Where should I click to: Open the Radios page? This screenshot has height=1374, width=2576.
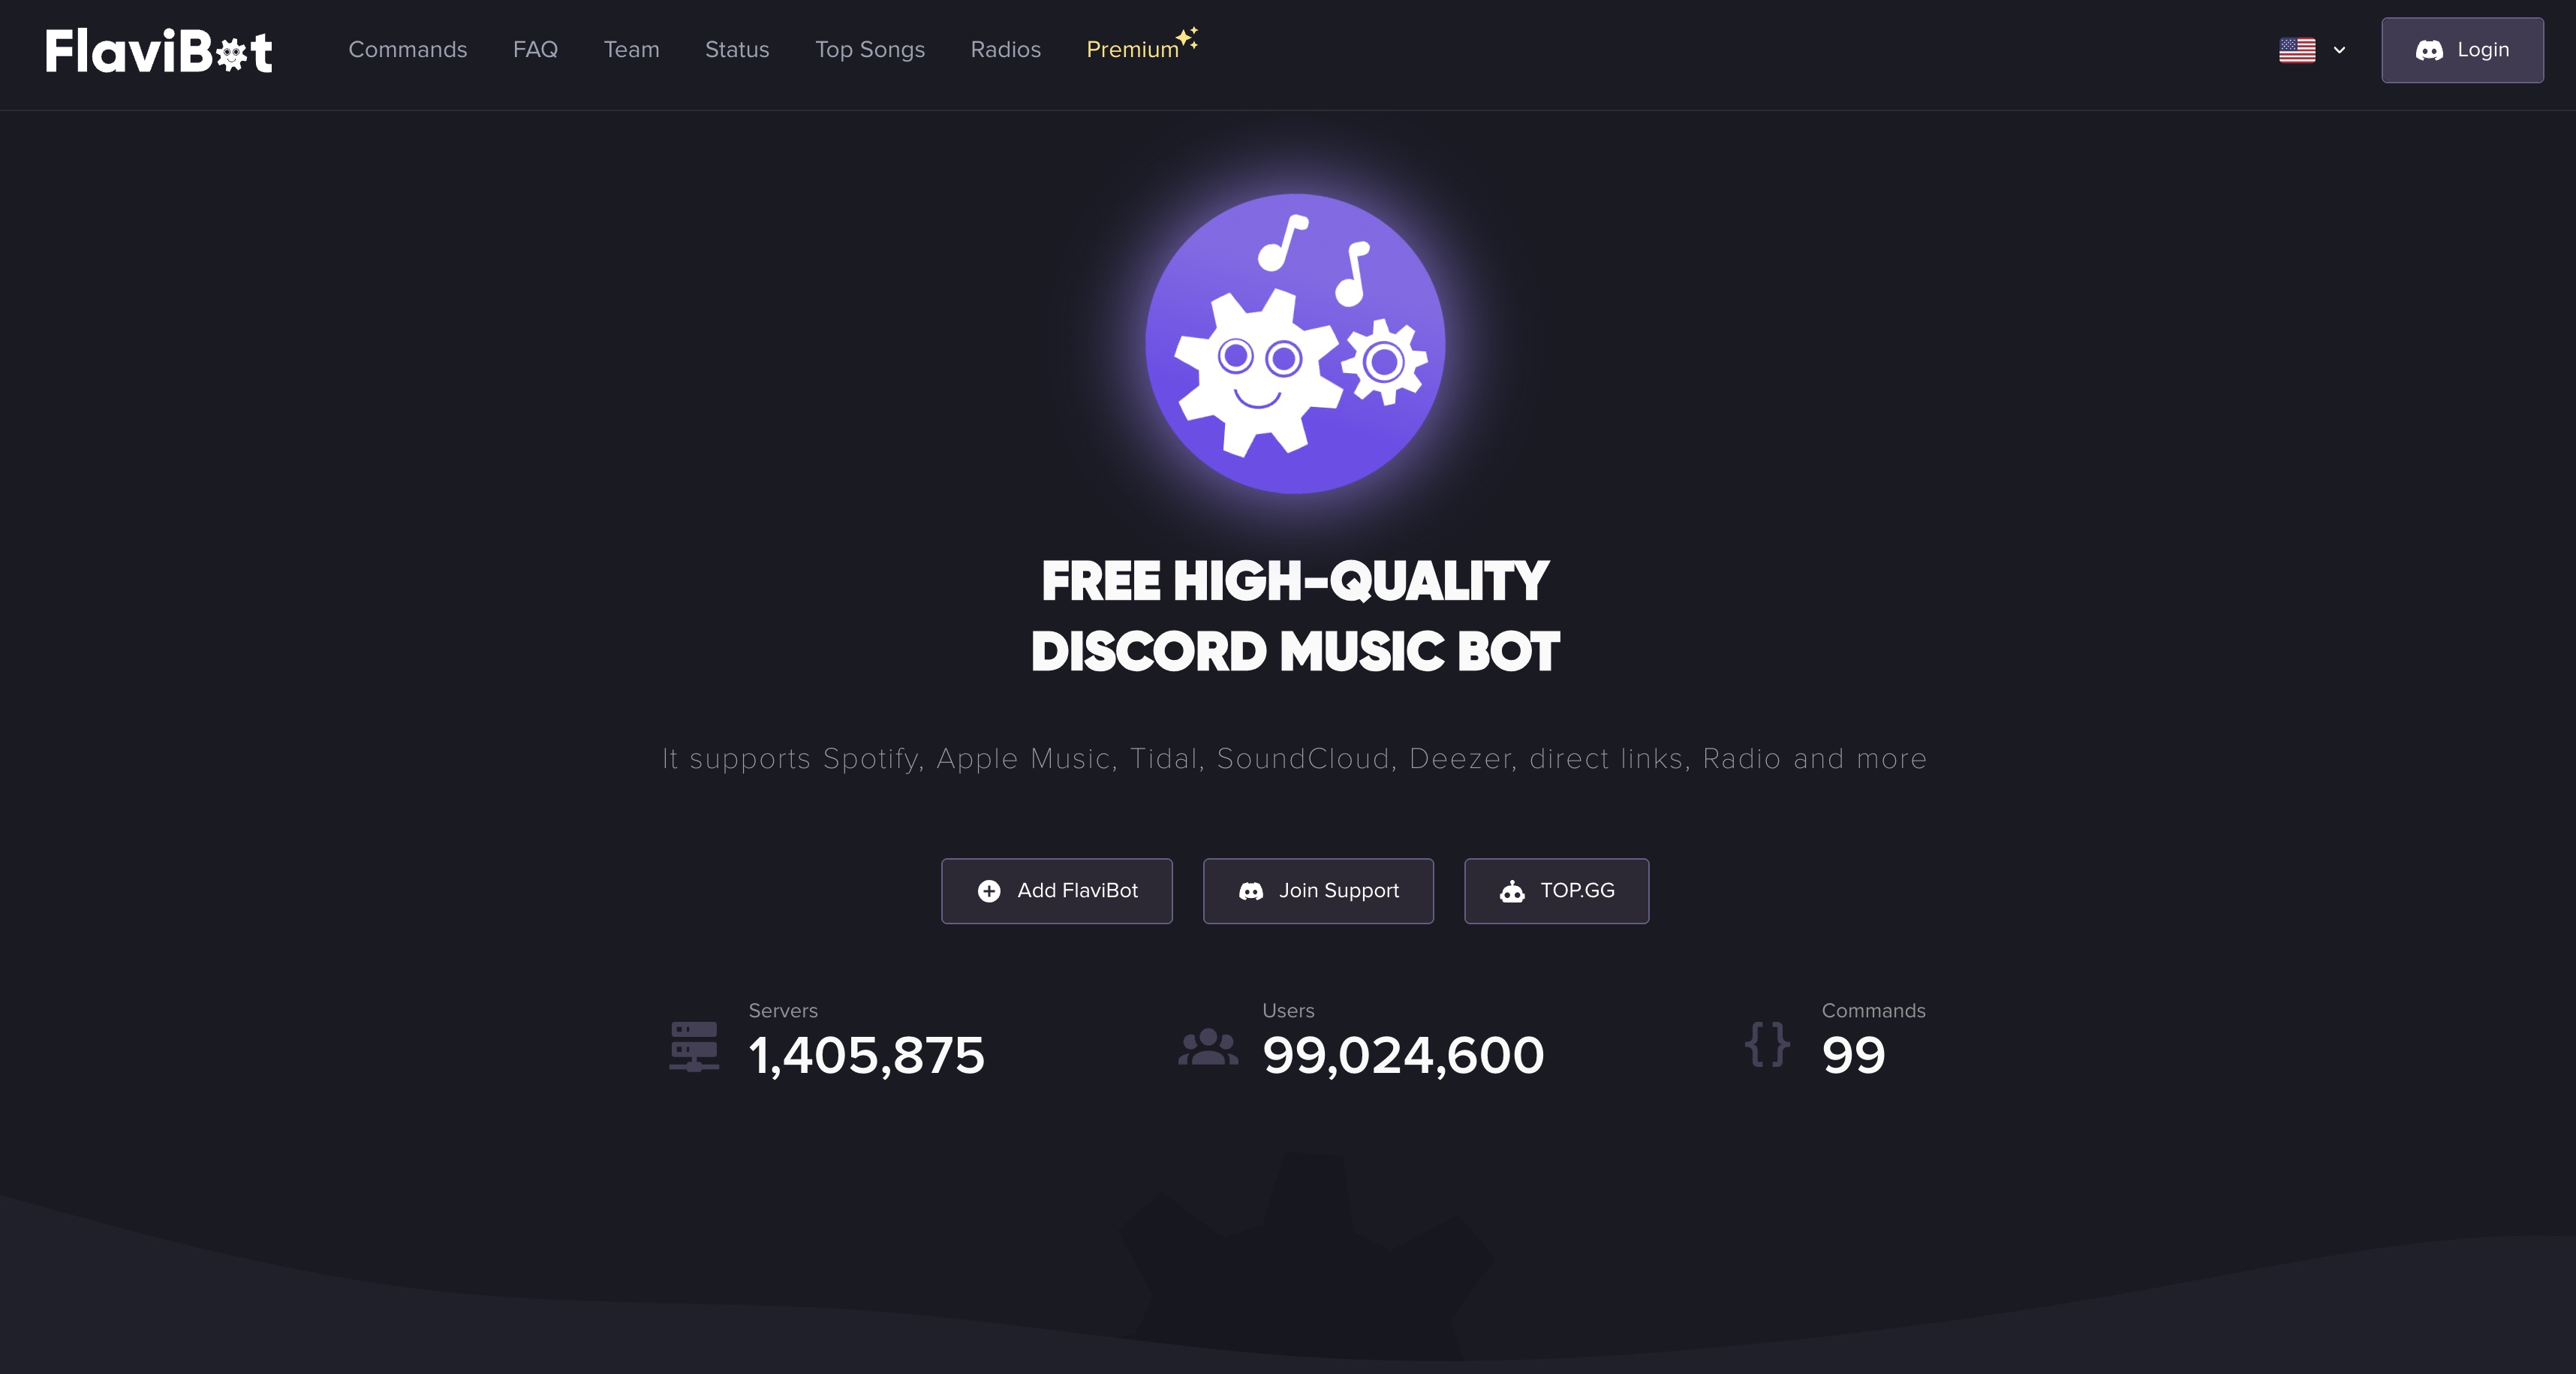(x=1006, y=50)
